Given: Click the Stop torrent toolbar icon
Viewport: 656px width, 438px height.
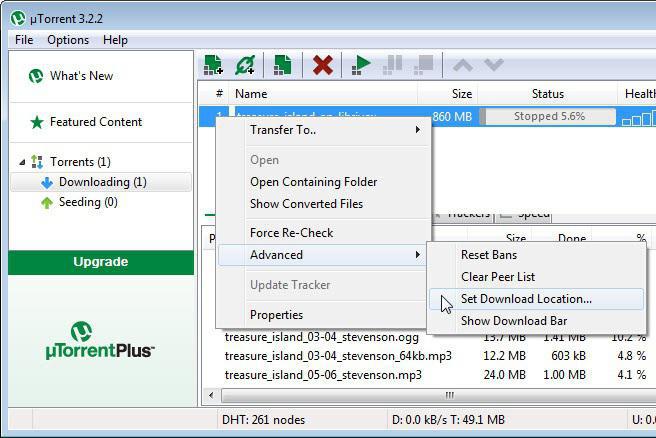Looking at the screenshot, I should 423,65.
